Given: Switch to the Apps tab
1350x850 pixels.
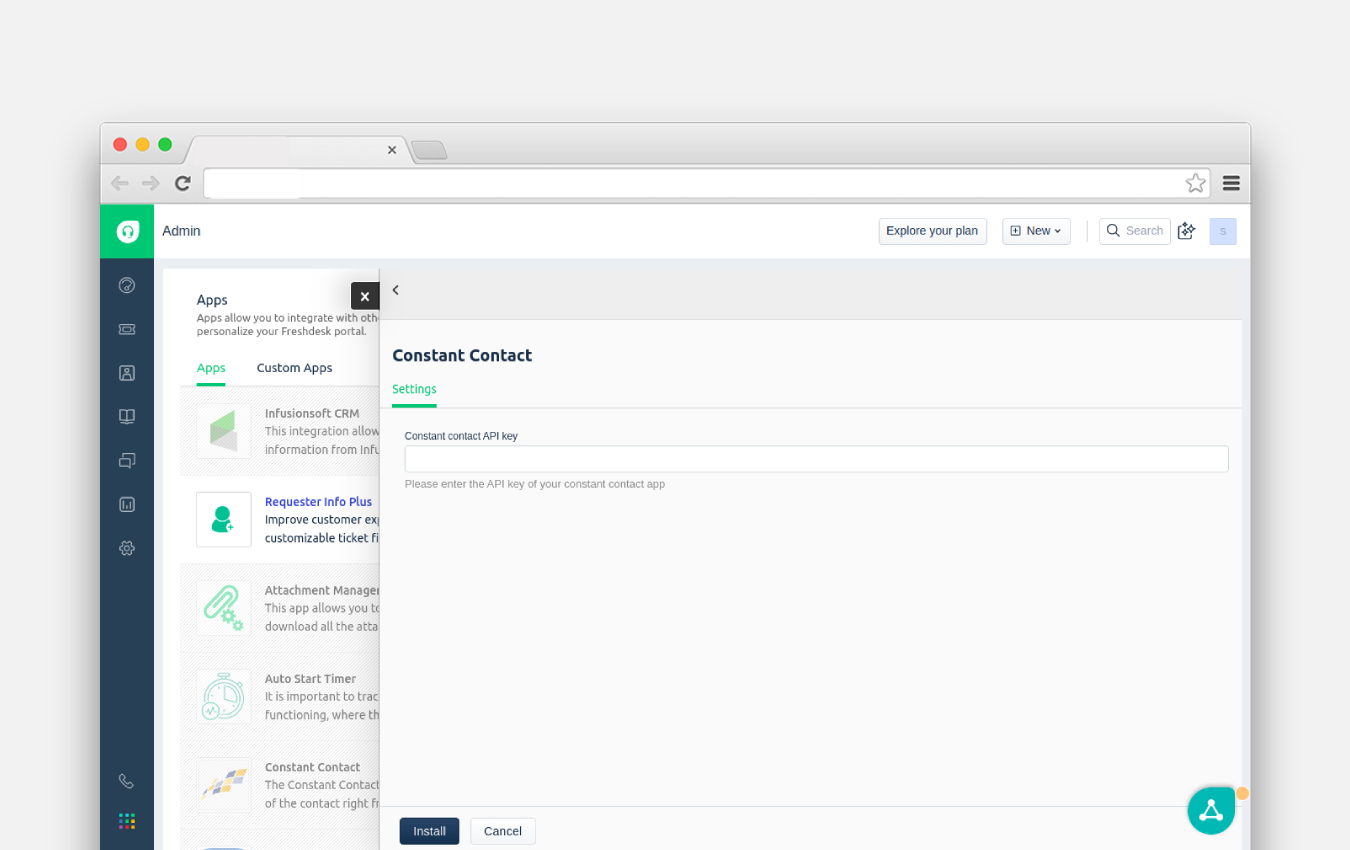Looking at the screenshot, I should 211,368.
